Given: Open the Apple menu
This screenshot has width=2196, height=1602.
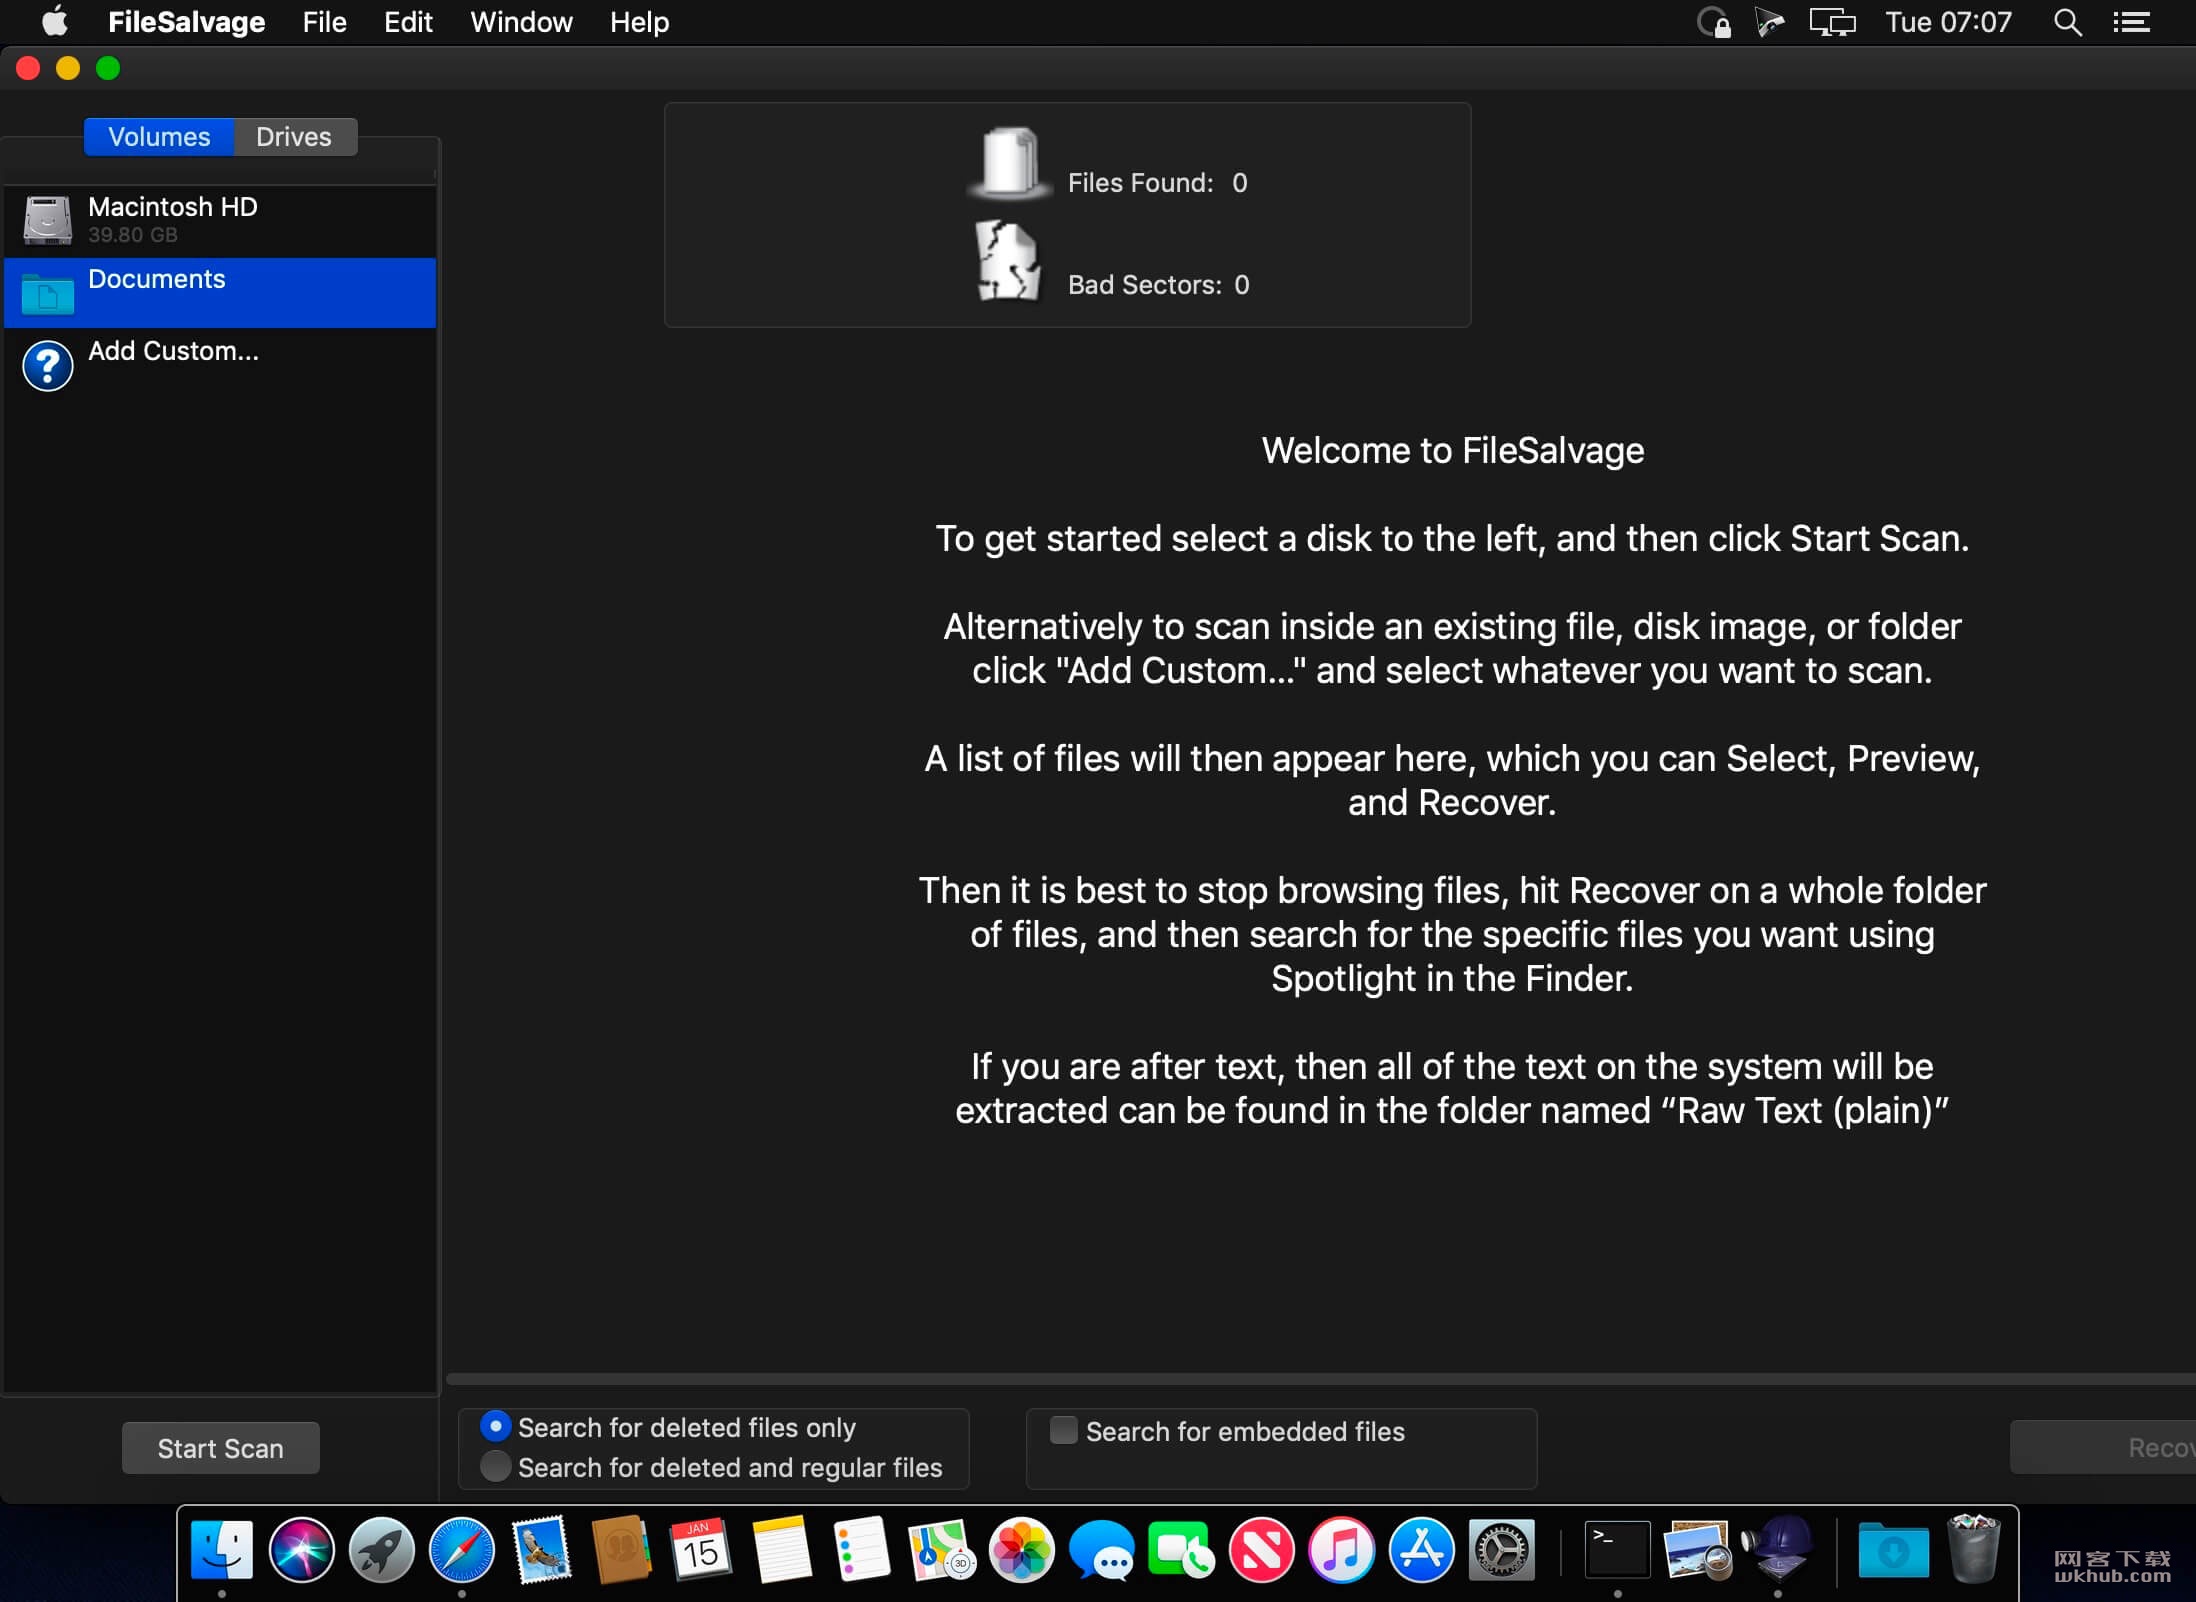Looking at the screenshot, I should pyautogui.click(x=55, y=21).
